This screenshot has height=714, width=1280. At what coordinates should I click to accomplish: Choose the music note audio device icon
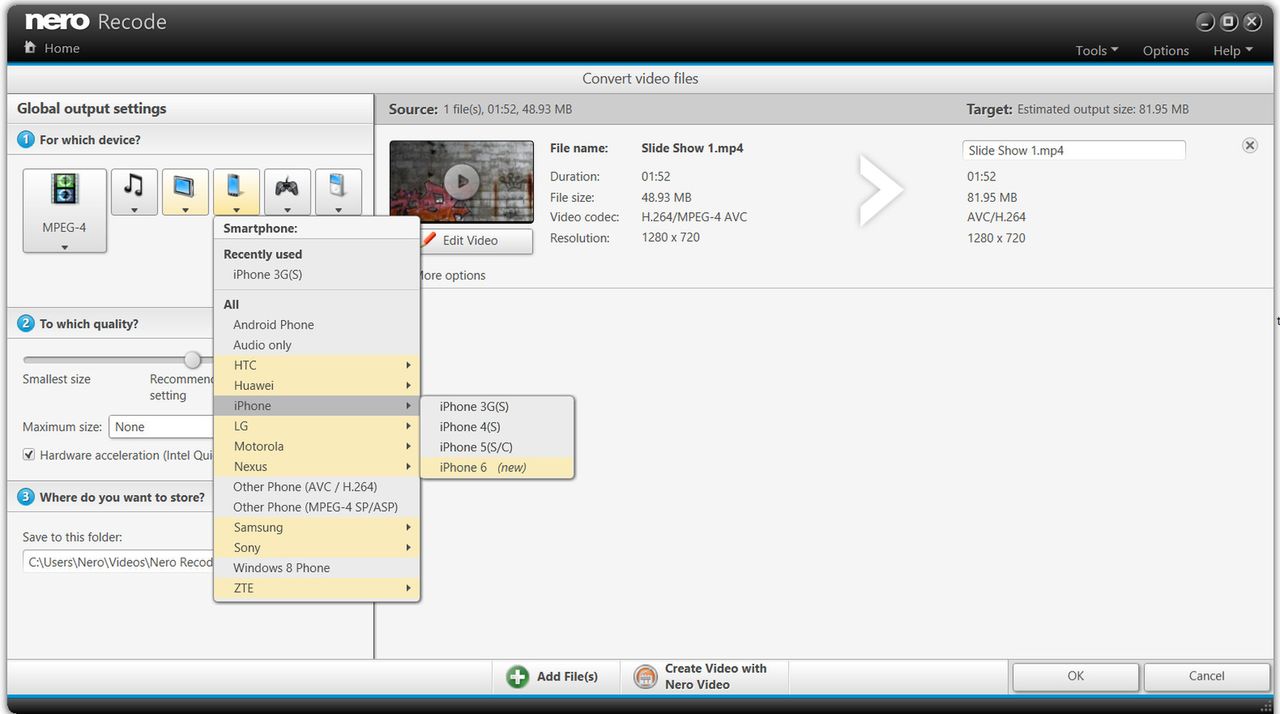(x=134, y=185)
